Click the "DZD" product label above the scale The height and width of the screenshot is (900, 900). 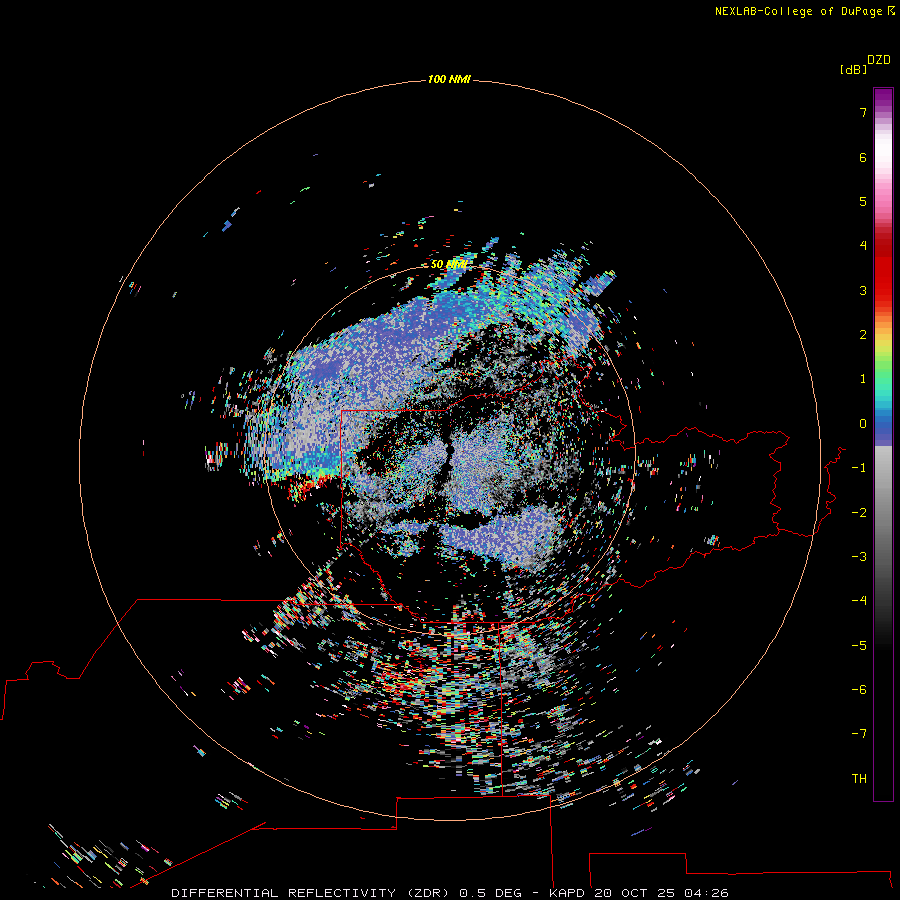point(879,60)
